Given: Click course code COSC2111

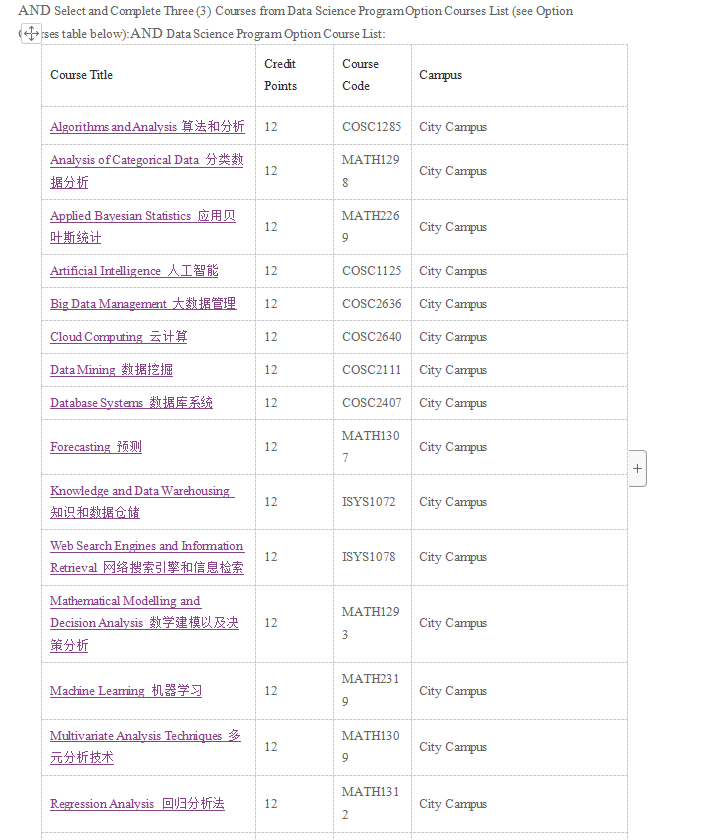Looking at the screenshot, I should tap(372, 370).
